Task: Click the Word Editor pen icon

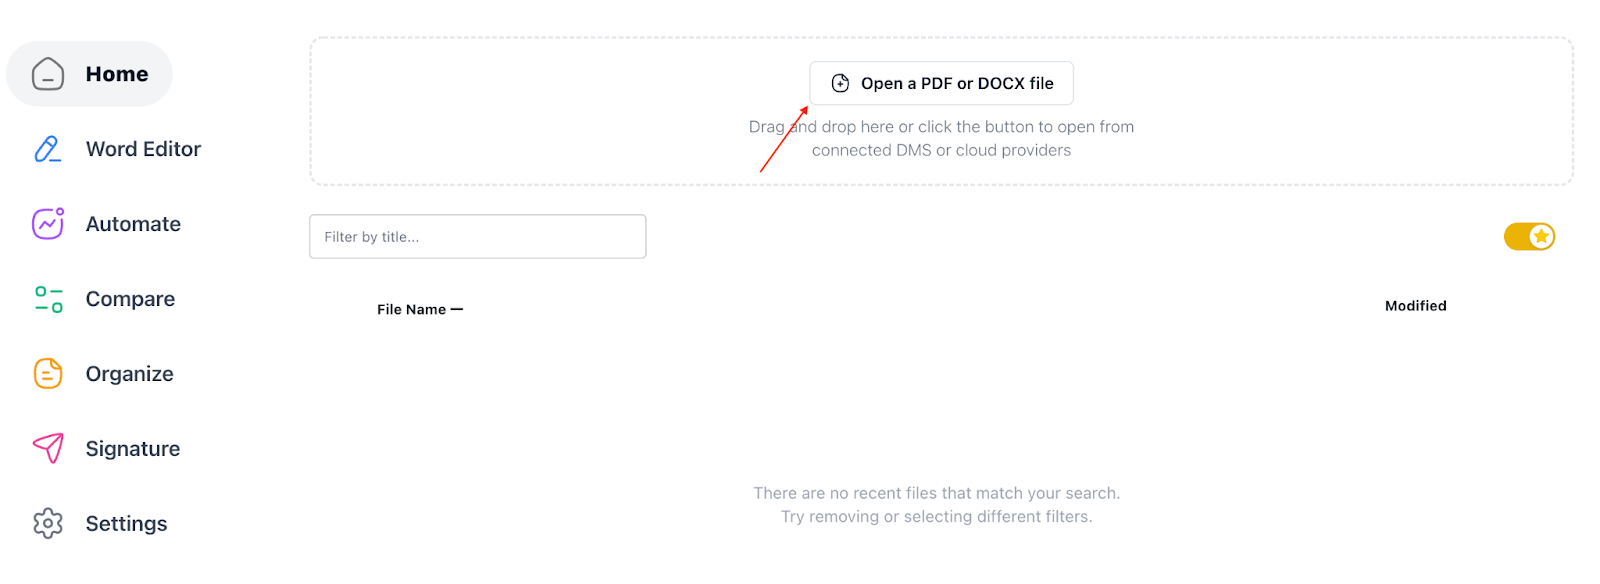Action: [x=48, y=149]
